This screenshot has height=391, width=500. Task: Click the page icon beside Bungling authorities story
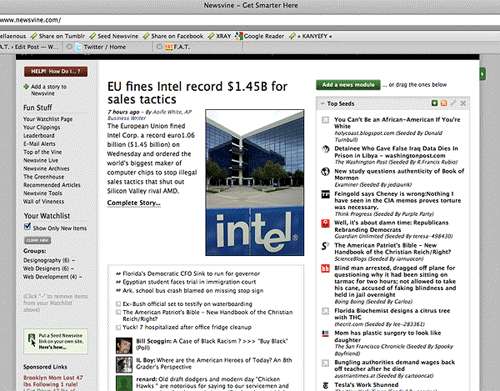pyautogui.click(x=325, y=363)
